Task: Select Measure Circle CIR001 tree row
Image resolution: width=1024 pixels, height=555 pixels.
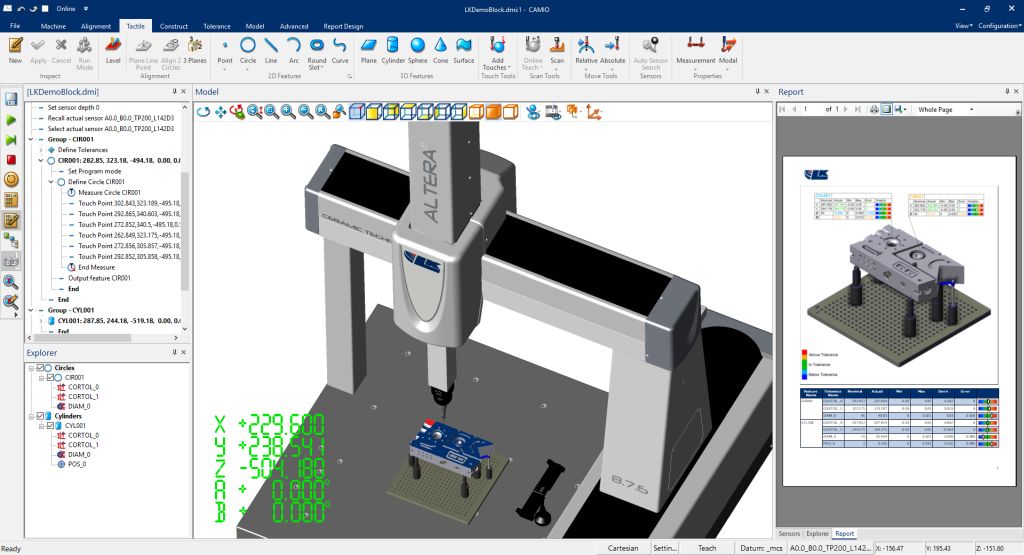Action: 109,193
